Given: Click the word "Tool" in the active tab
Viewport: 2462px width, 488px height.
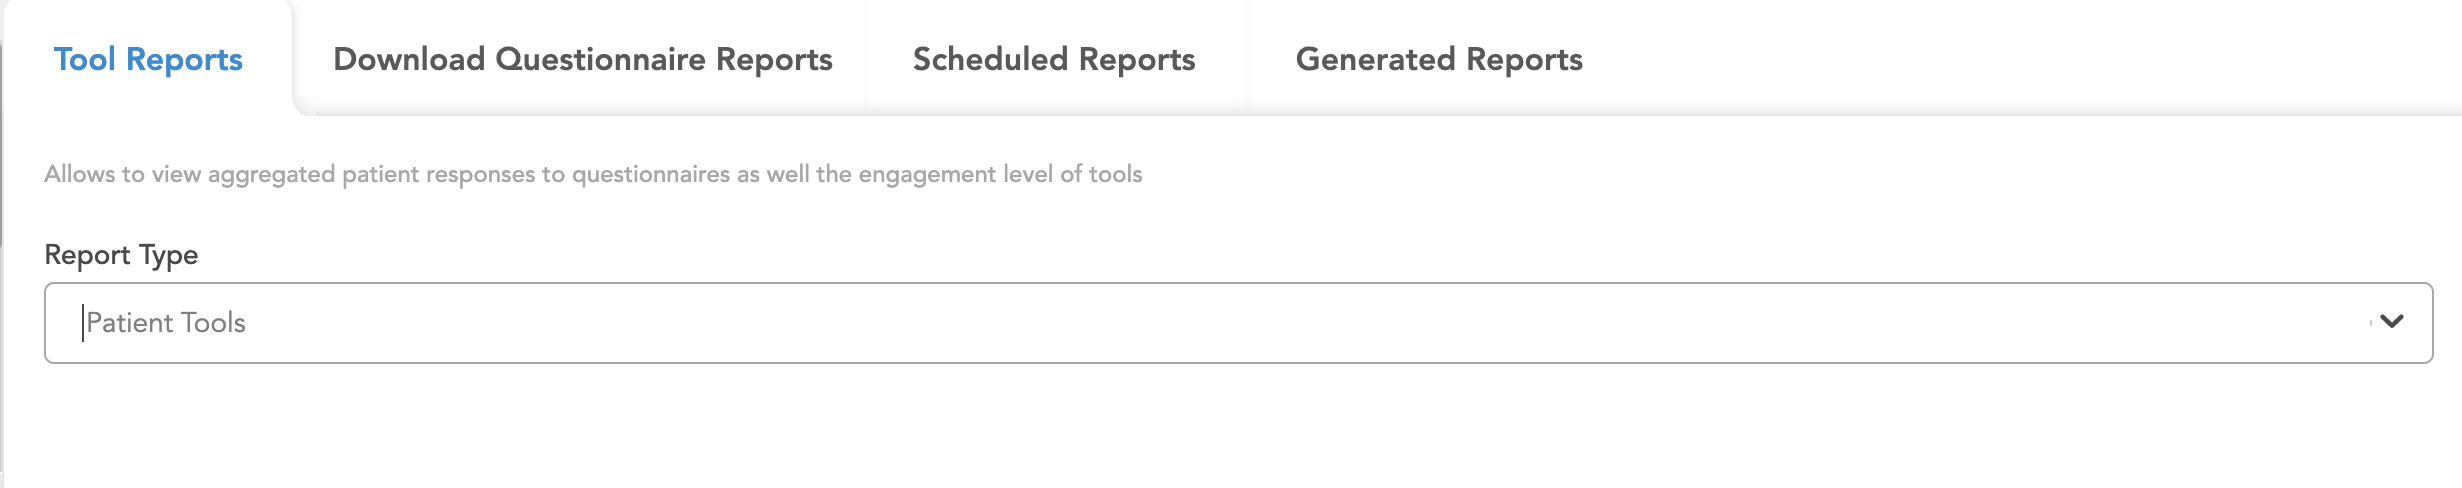Looking at the screenshot, I should [x=85, y=59].
